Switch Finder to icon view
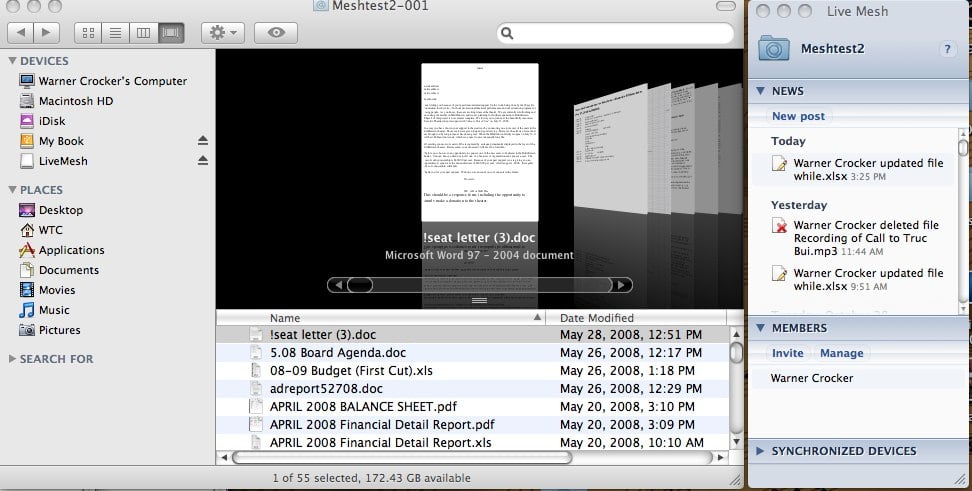Viewport: 972px width, 491px height. coord(88,33)
